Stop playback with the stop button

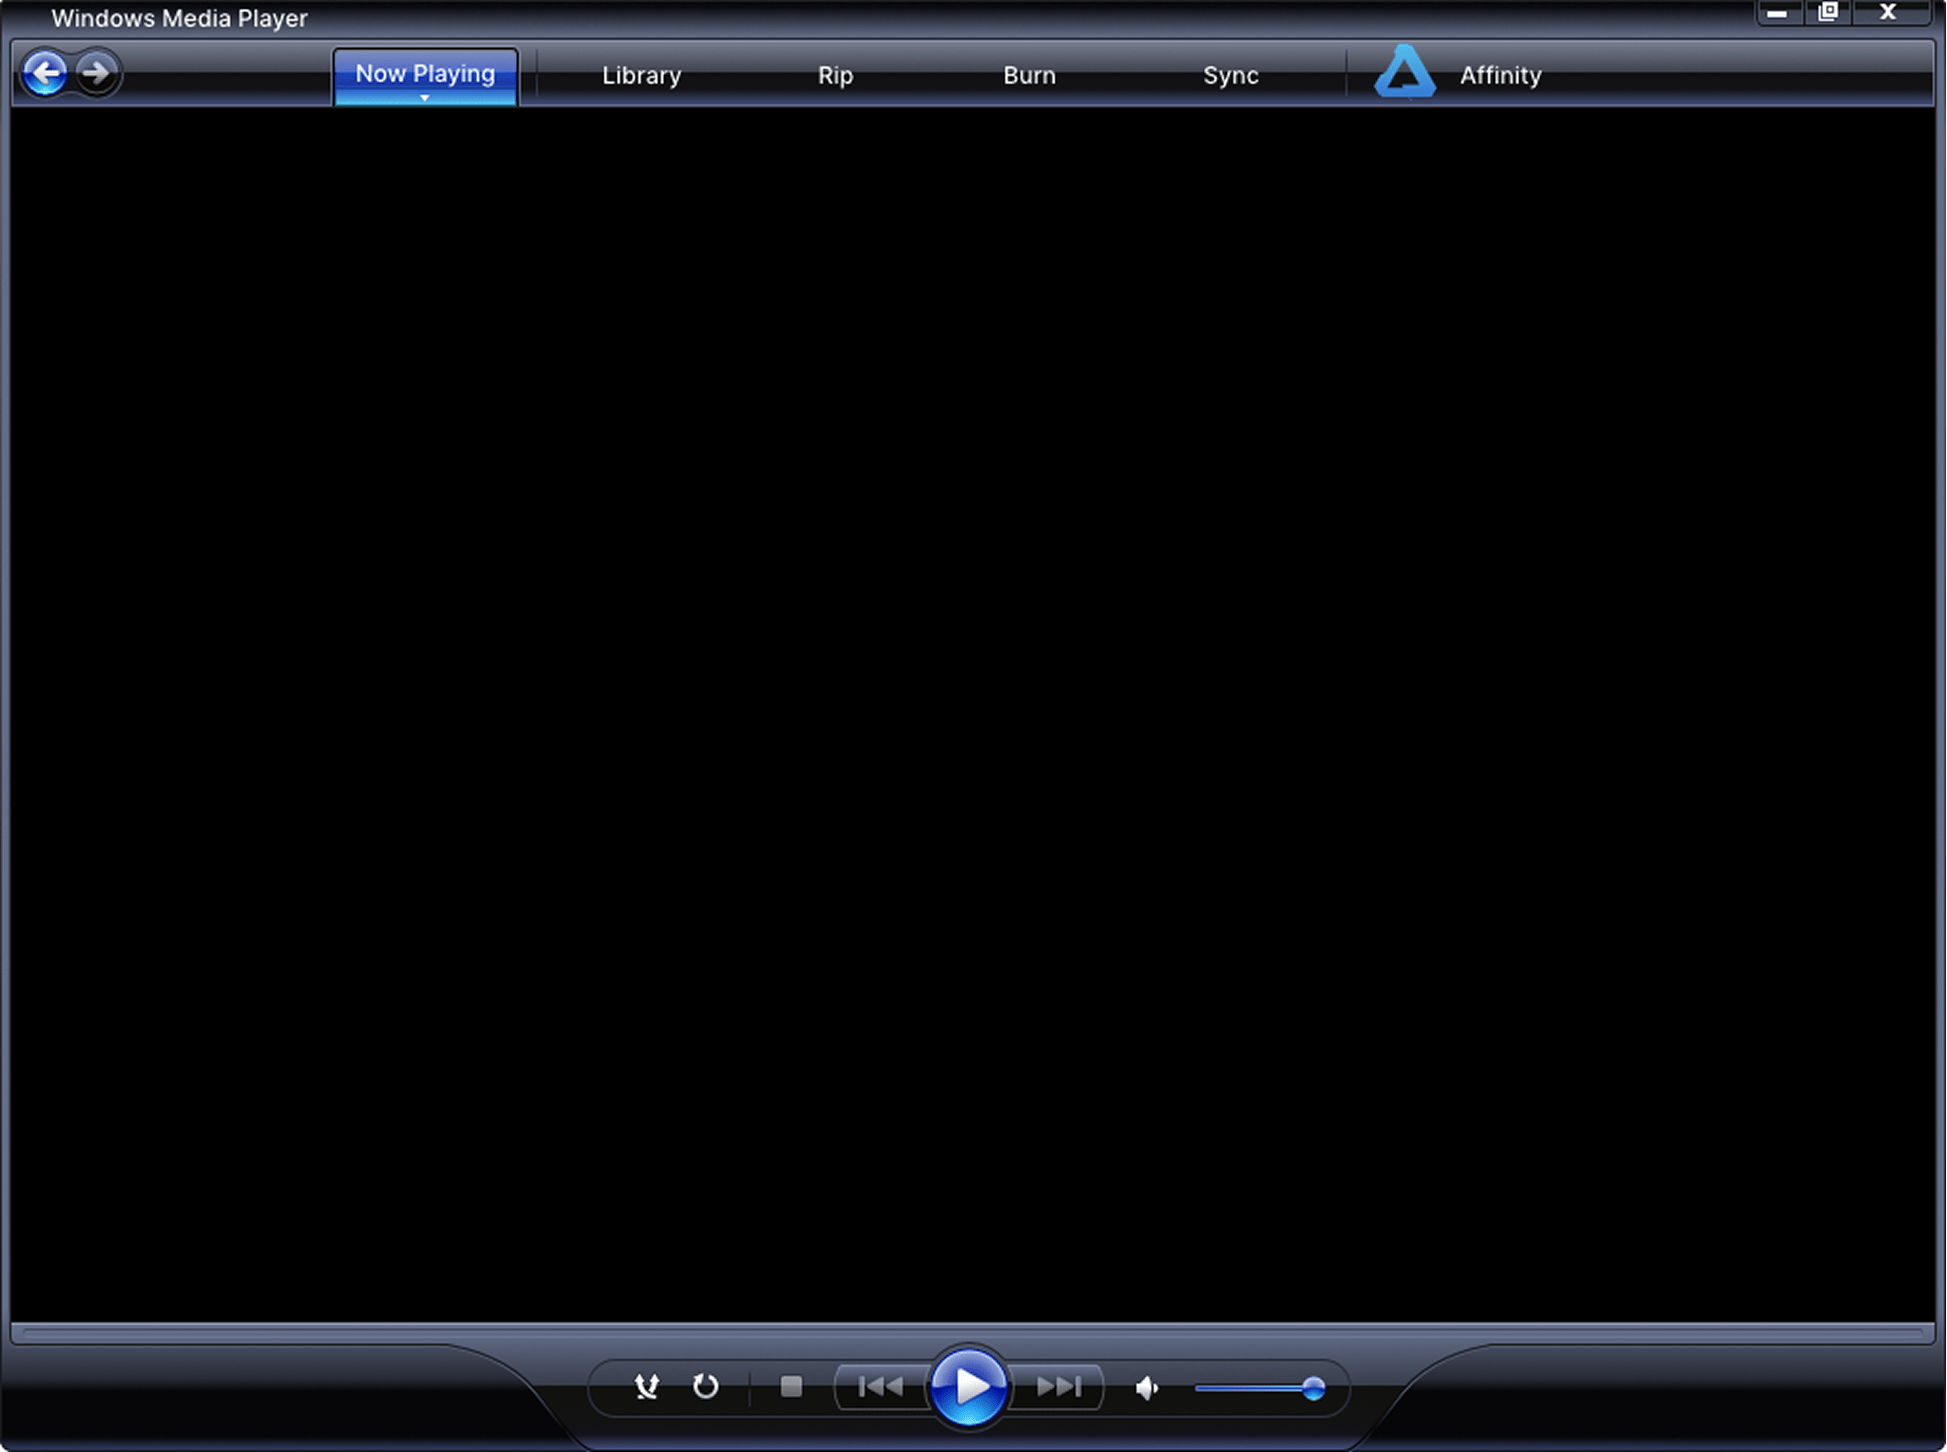pos(791,1386)
